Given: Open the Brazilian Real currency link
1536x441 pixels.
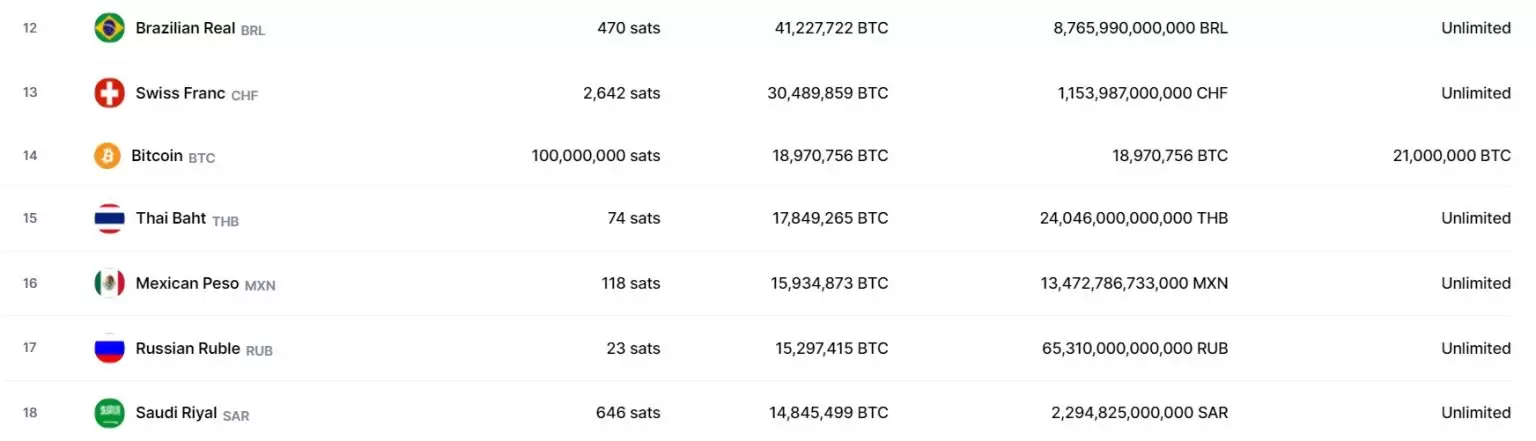Looking at the screenshot, I should click(186, 28).
